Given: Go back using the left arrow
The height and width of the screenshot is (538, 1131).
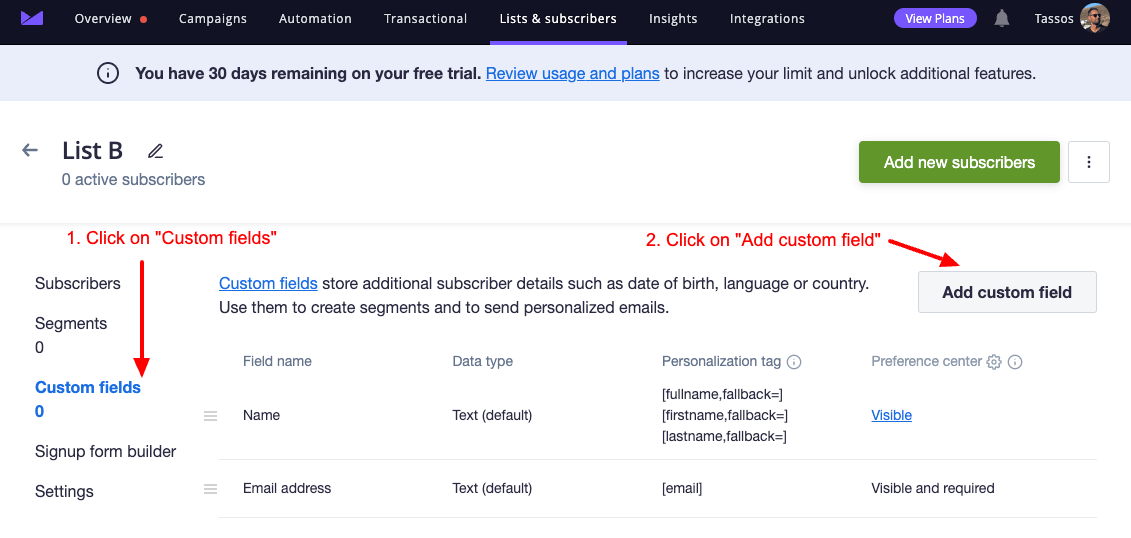Looking at the screenshot, I should [x=30, y=150].
